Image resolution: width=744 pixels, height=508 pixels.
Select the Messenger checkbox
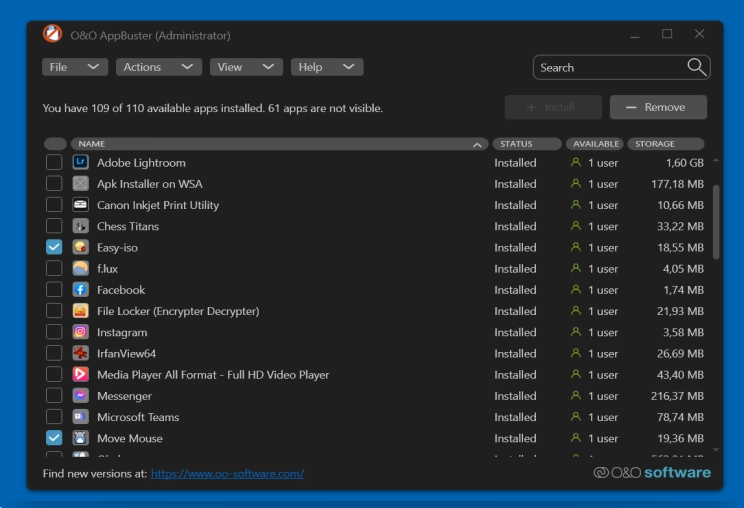54,396
